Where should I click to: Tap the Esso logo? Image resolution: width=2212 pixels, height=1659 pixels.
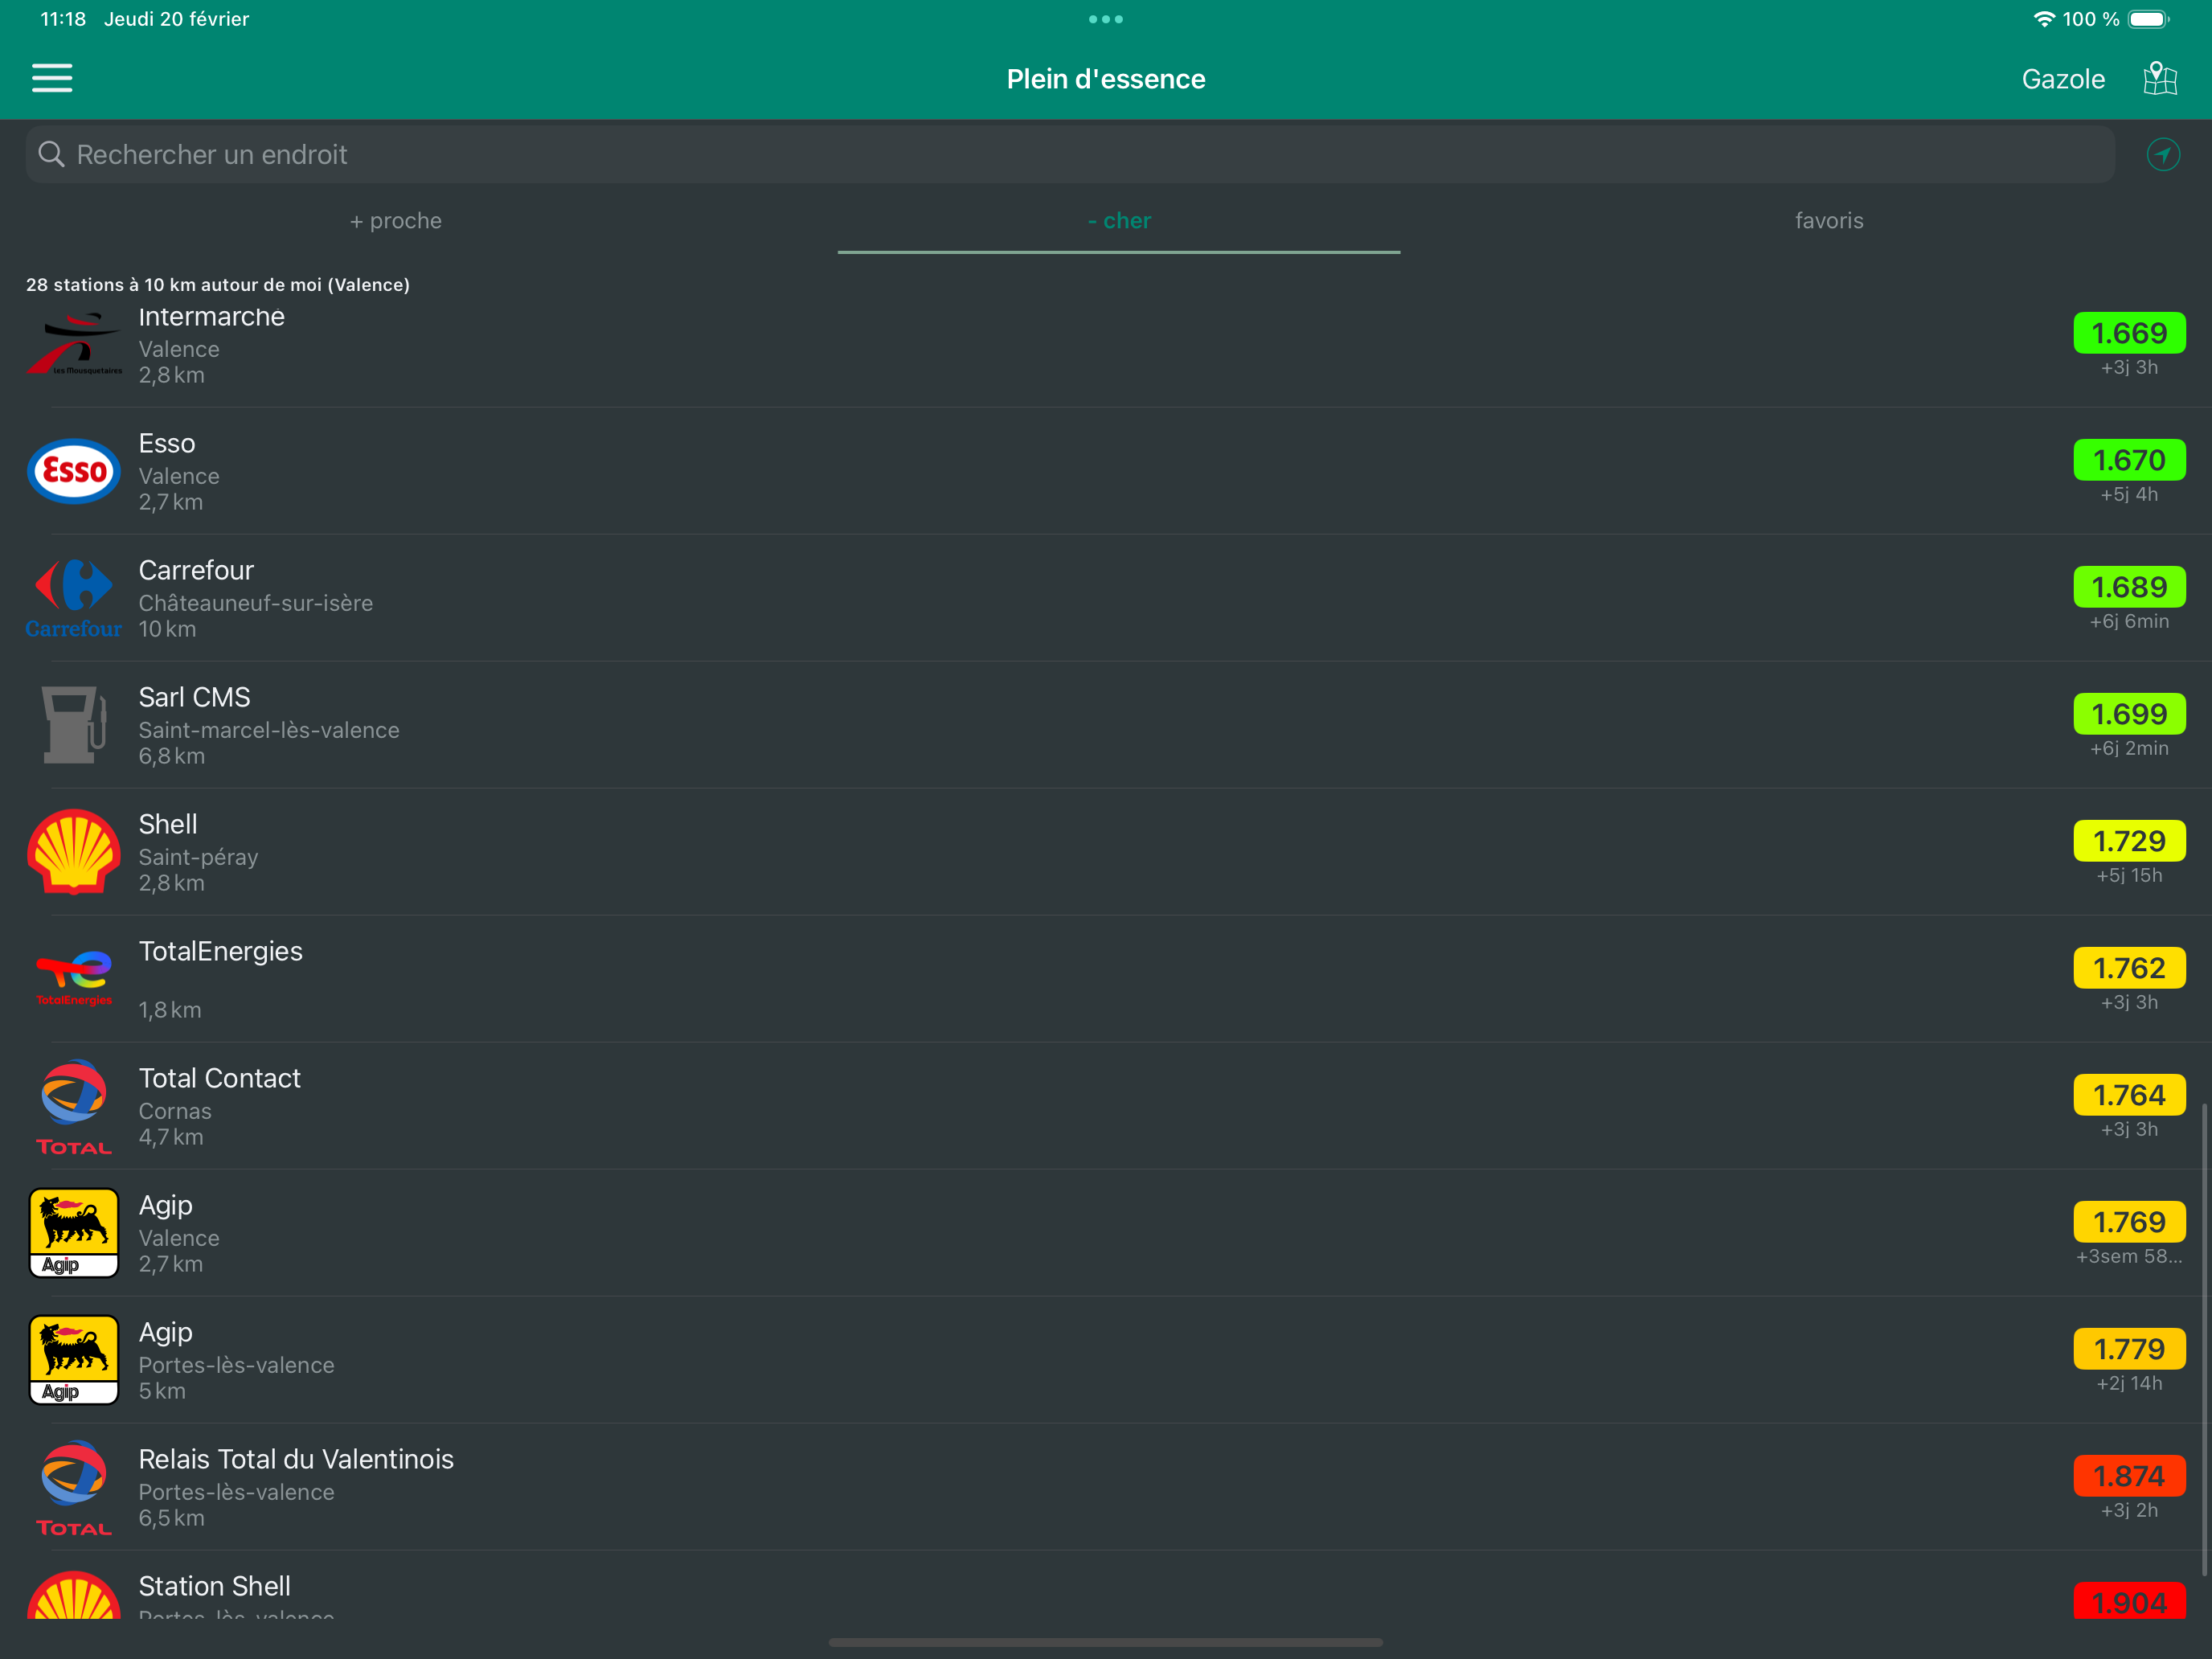(74, 471)
